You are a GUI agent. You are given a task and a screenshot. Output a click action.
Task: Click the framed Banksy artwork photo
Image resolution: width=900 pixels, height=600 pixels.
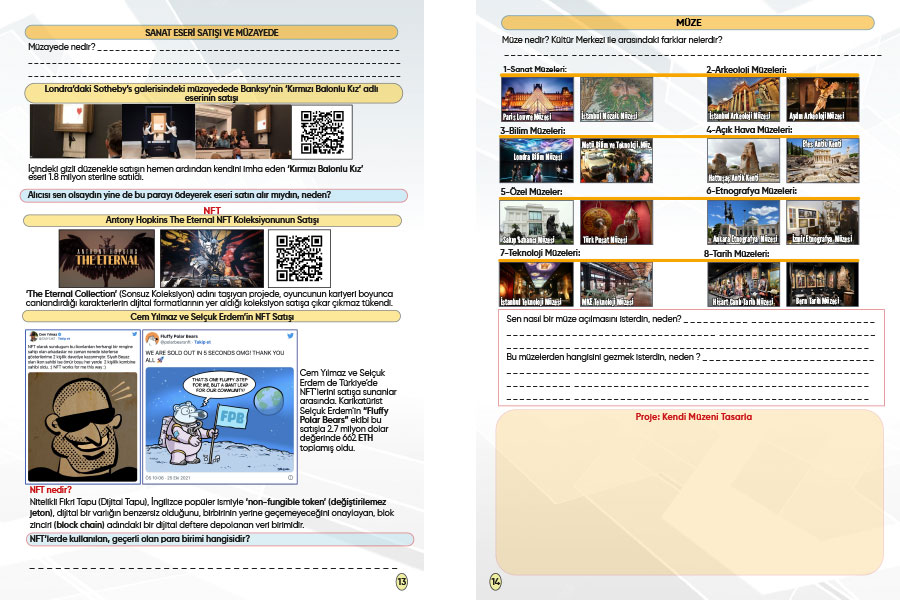coord(75,131)
